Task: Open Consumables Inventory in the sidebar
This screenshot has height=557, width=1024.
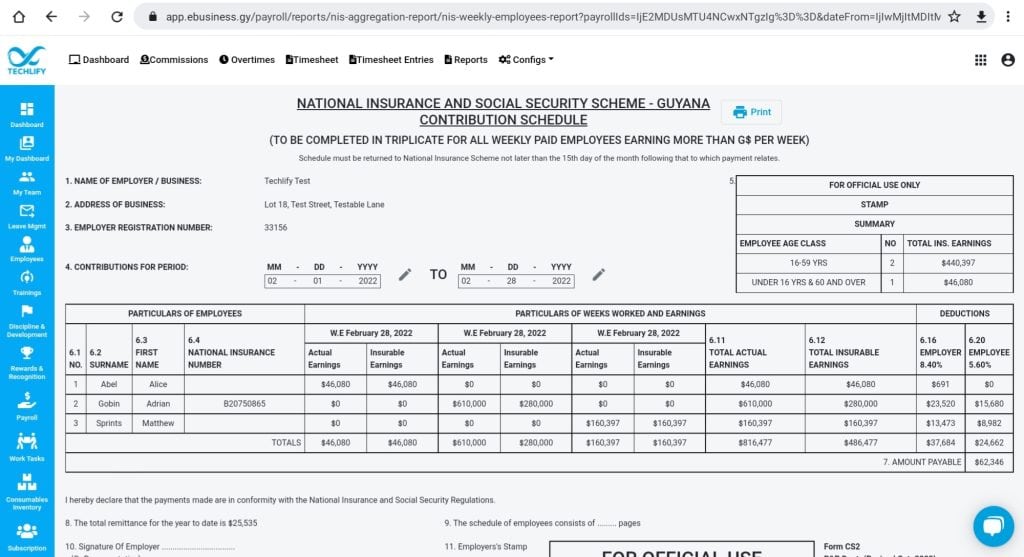Action: pyautogui.click(x=27, y=492)
